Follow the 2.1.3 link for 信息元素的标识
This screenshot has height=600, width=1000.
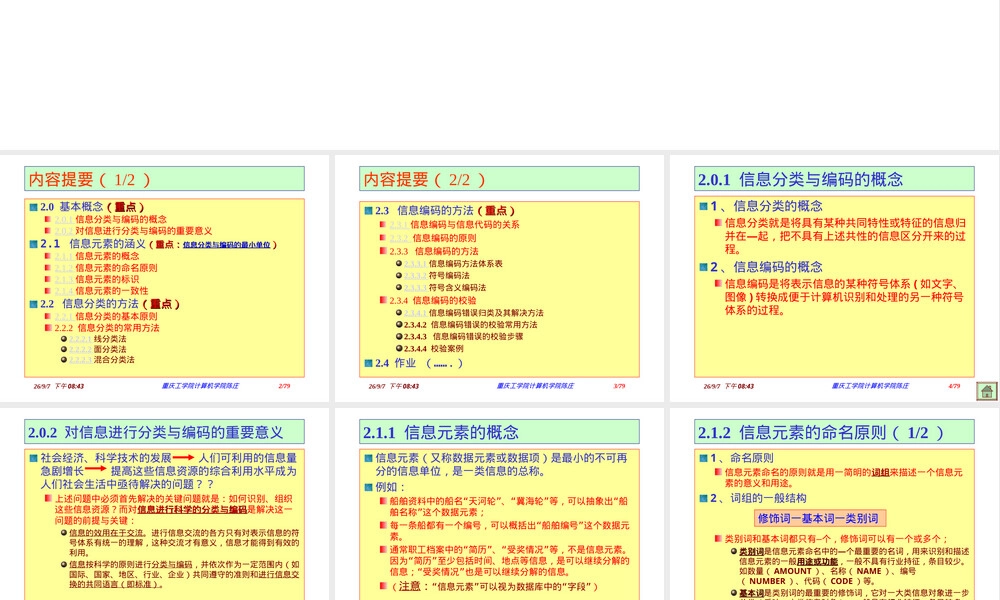64,279
